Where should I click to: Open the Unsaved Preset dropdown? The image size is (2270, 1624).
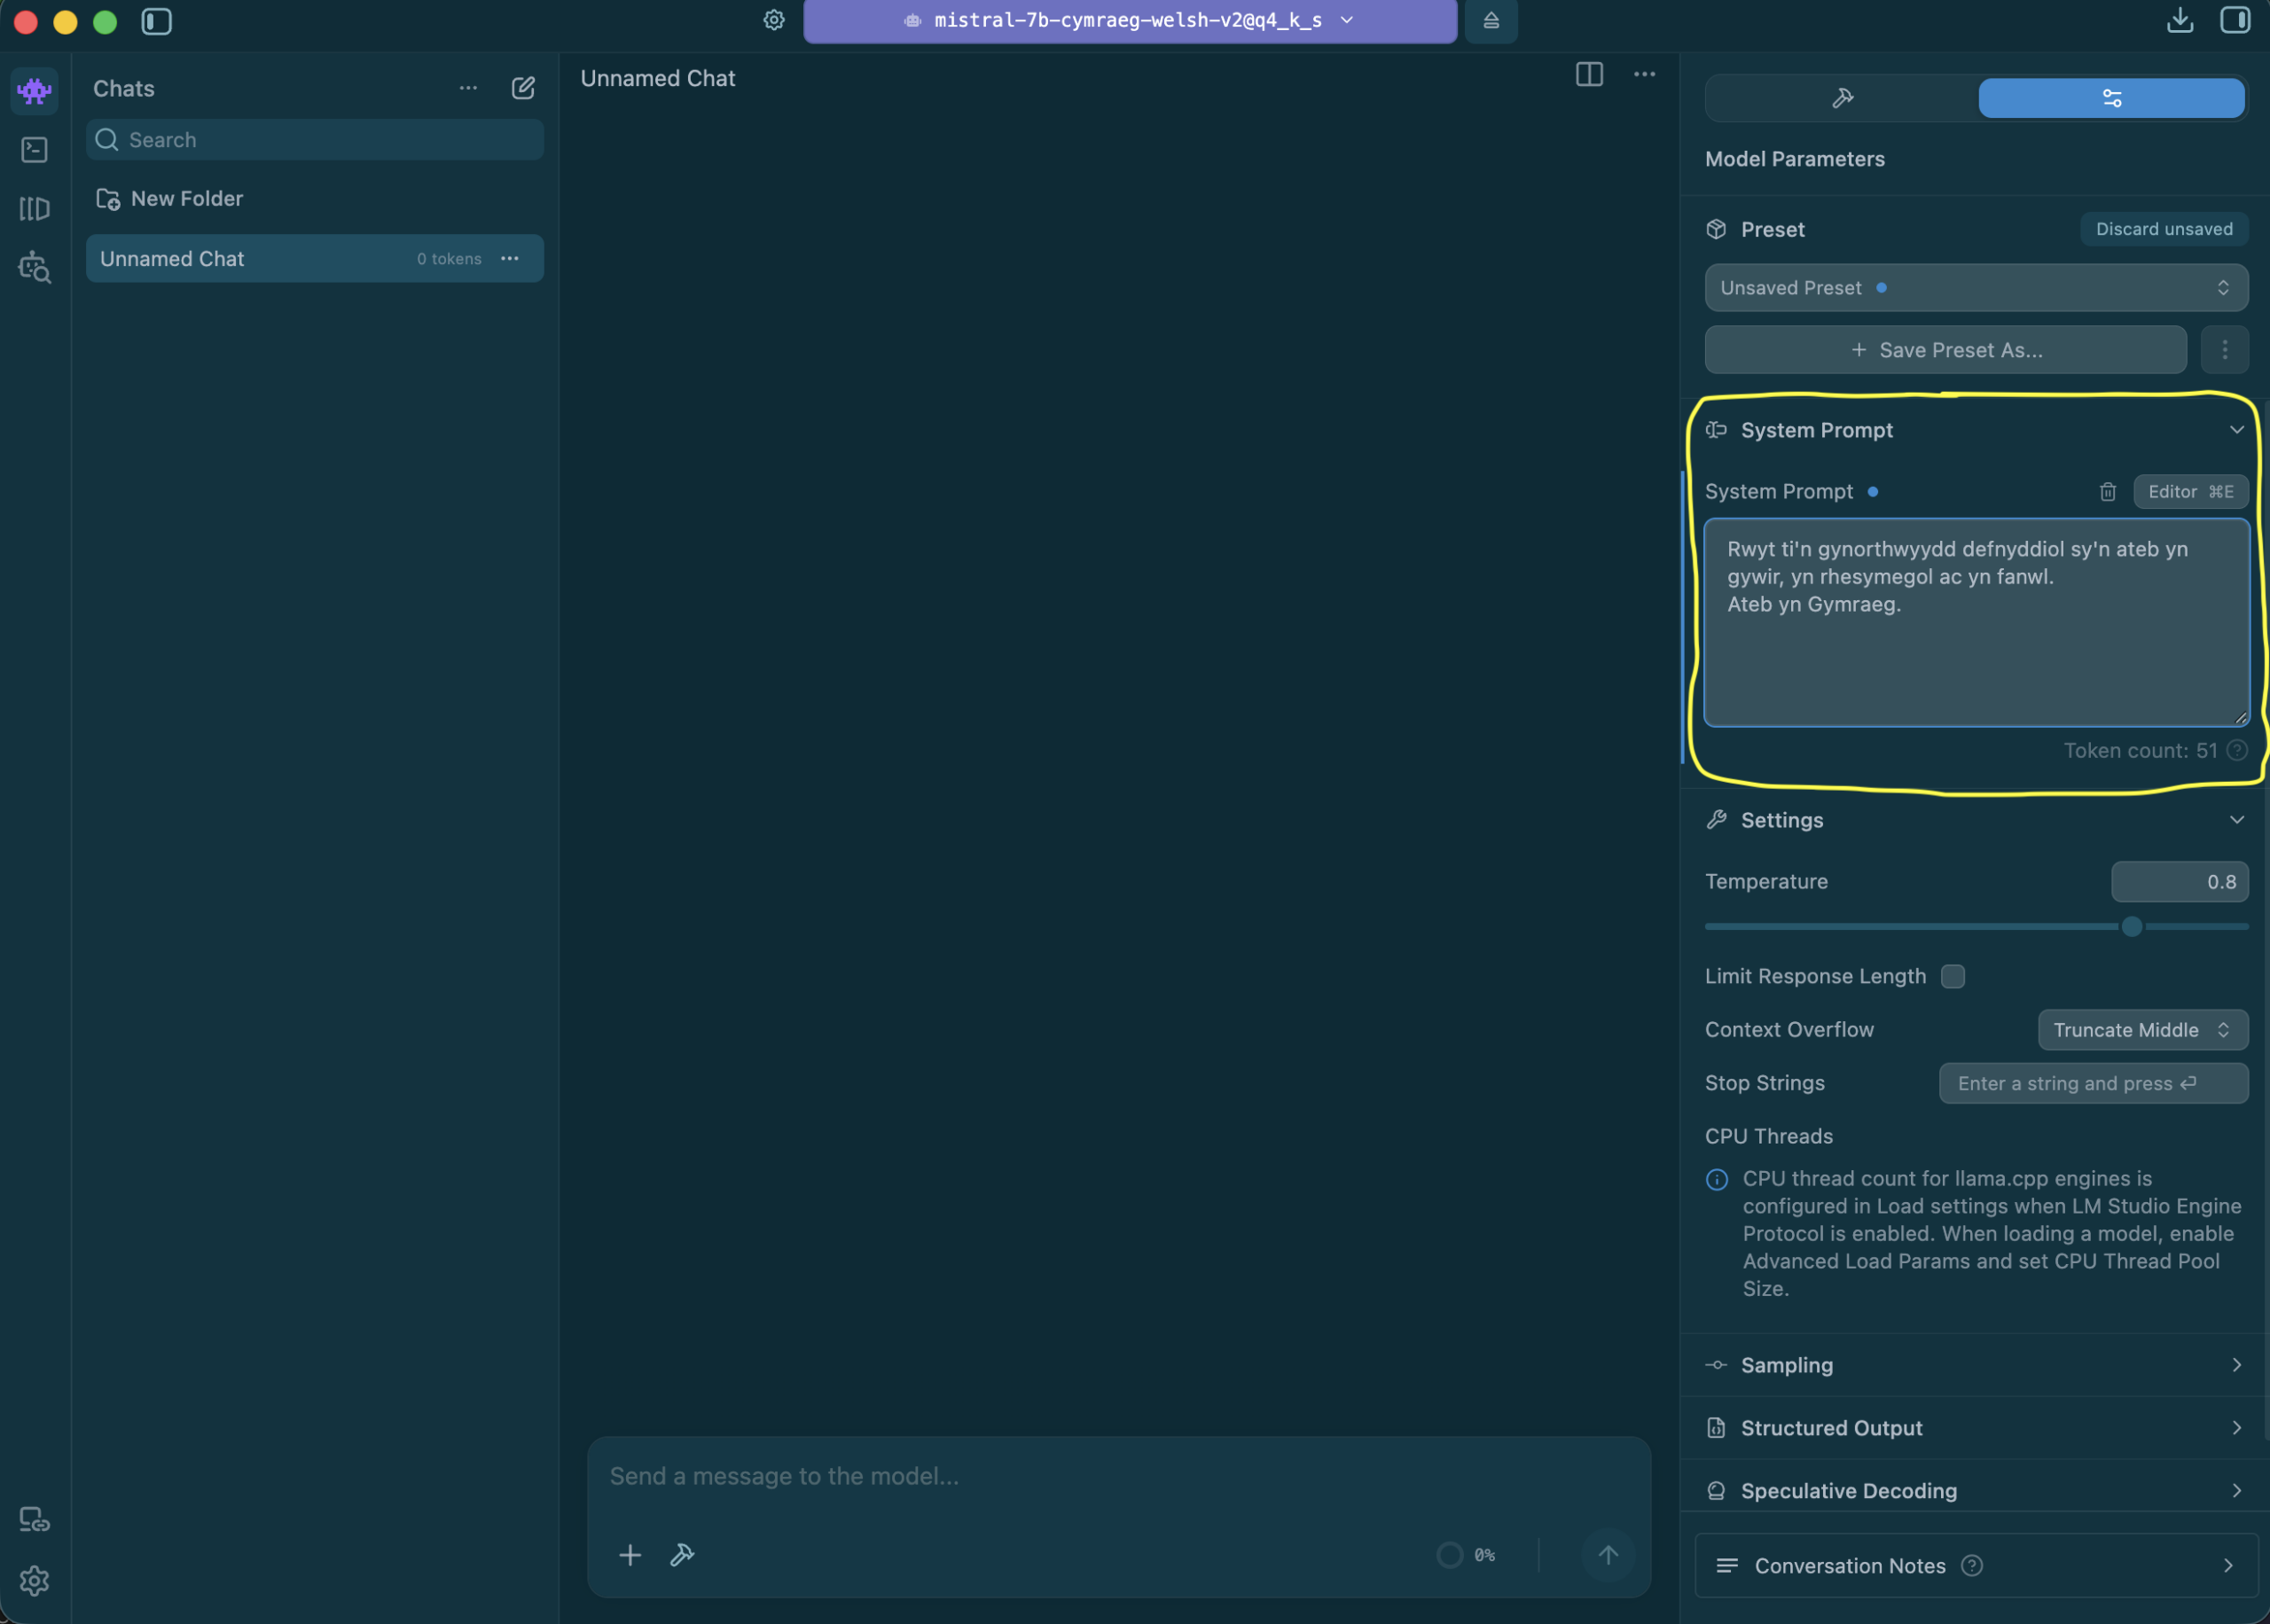[x=1976, y=288]
